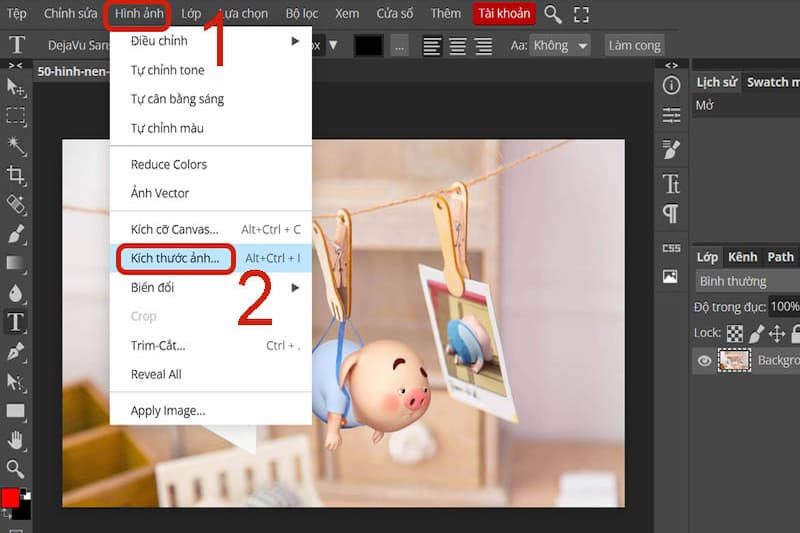Select Tự chỉnh tone menu entry
Screen dimensions: 800x533
click(211, 70)
